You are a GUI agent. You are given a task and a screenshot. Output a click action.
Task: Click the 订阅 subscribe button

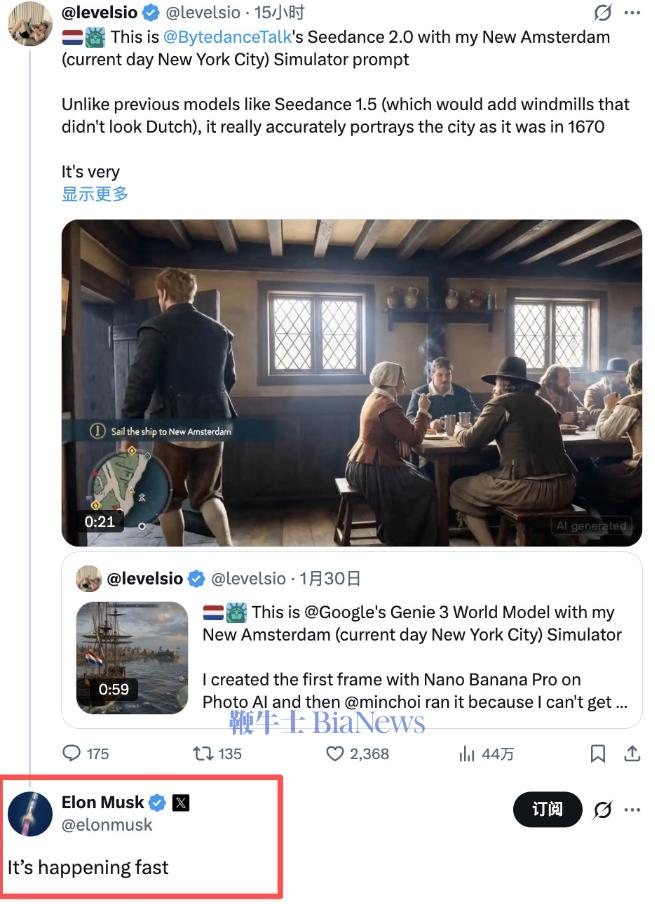pyautogui.click(x=547, y=809)
